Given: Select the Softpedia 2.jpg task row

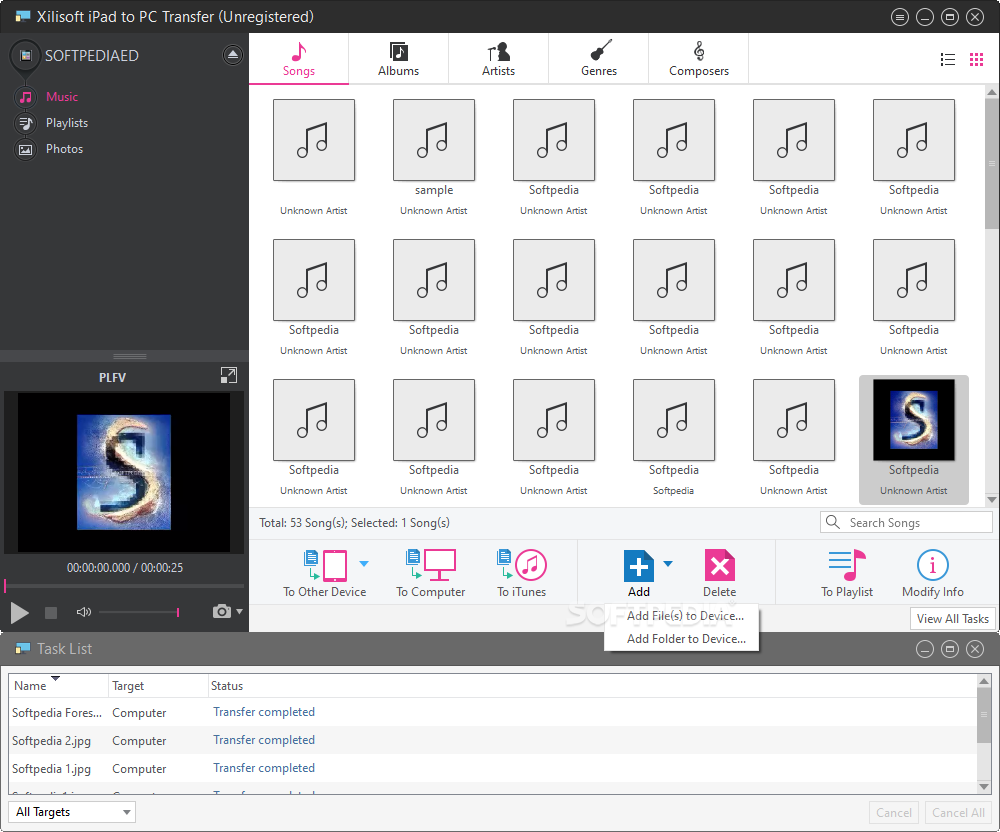Looking at the screenshot, I should point(492,741).
